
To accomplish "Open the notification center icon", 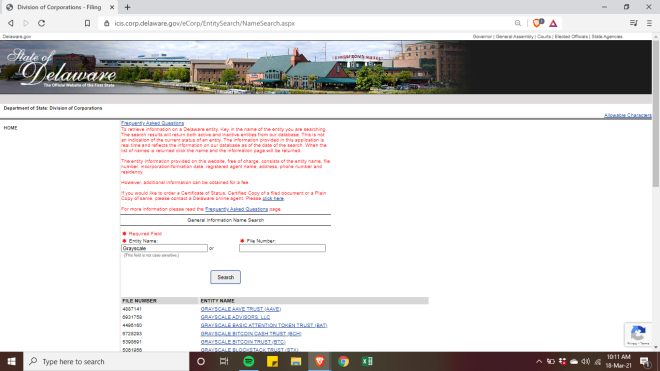I will 644,362.
